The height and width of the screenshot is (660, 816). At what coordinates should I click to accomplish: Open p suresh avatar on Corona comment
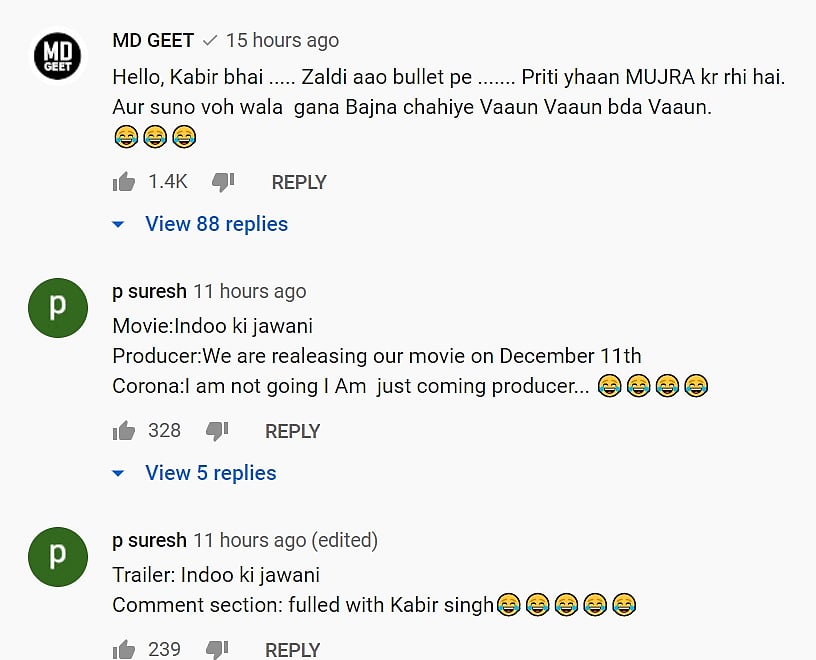point(58,307)
